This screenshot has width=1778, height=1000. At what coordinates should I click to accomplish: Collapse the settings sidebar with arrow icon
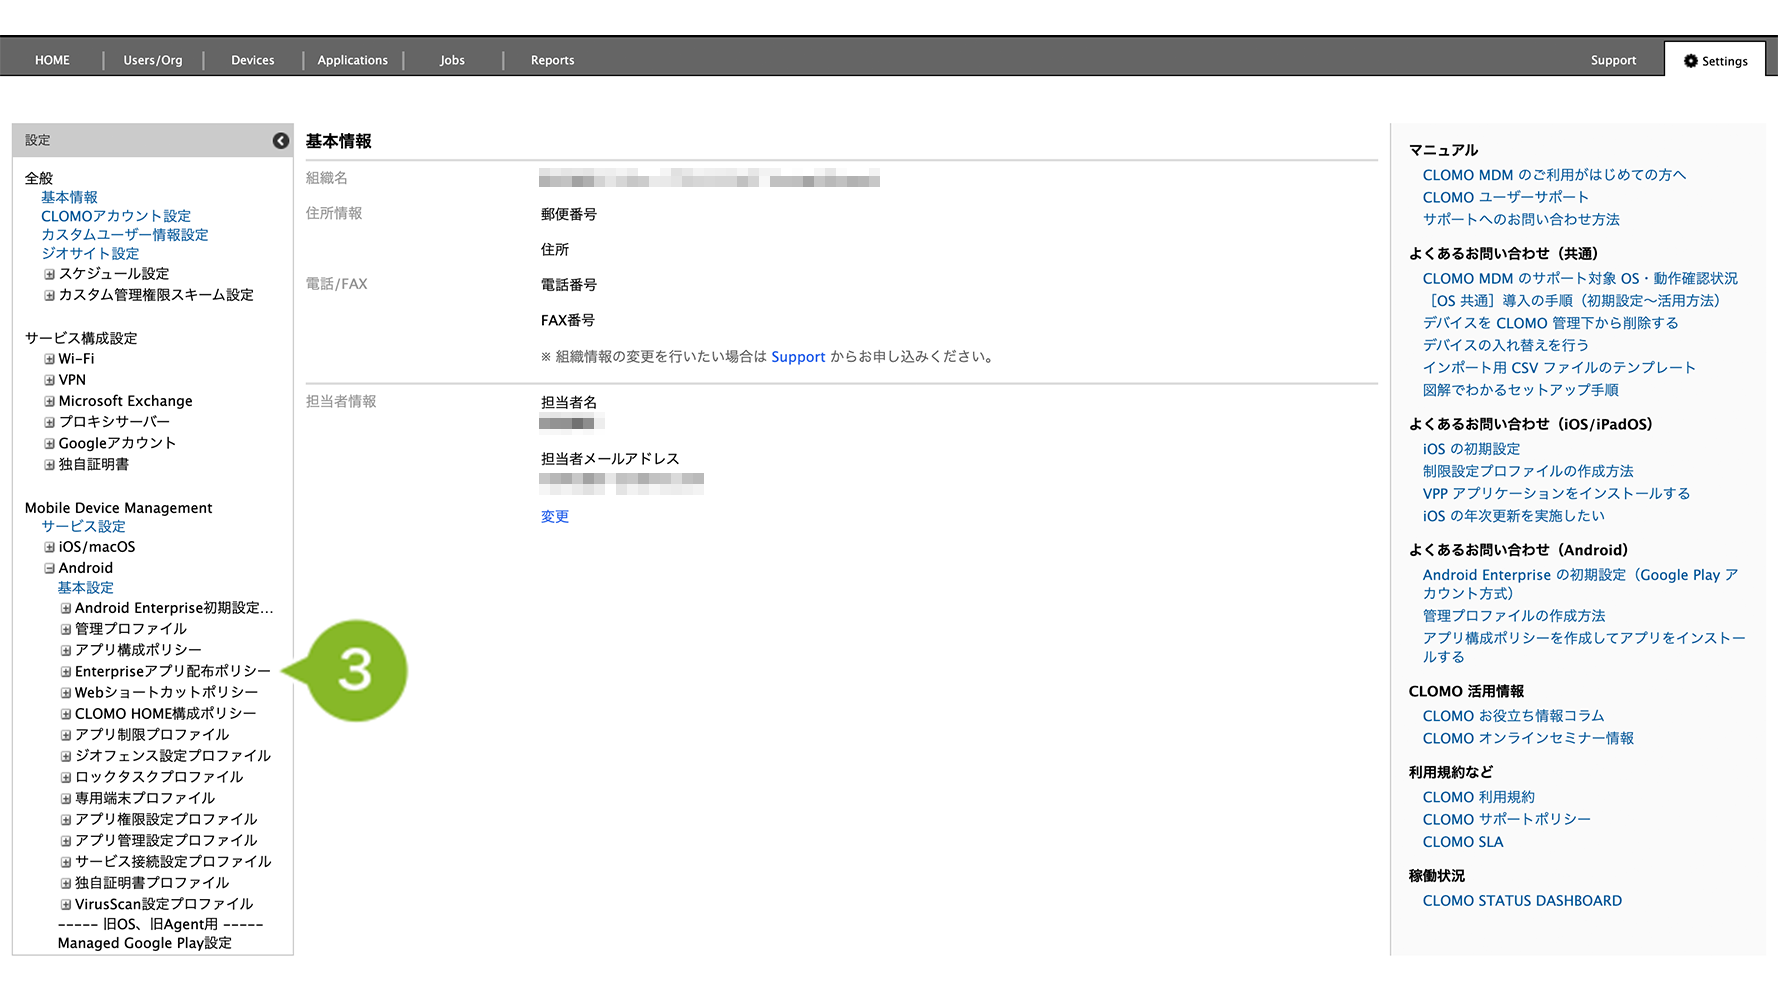[x=281, y=141]
